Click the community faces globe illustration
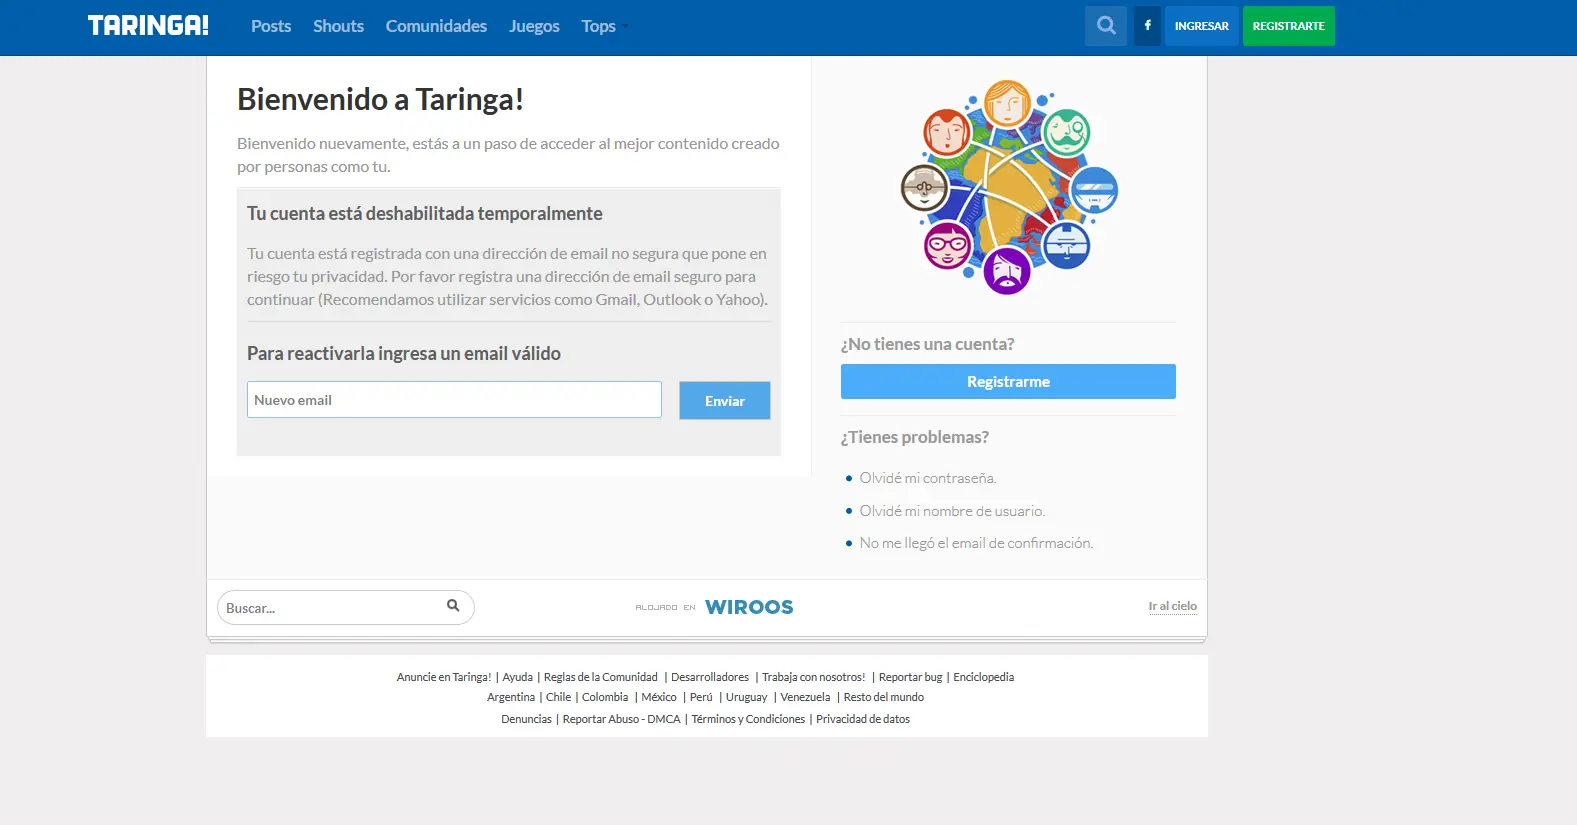The image size is (1577, 825). pos(1008,188)
